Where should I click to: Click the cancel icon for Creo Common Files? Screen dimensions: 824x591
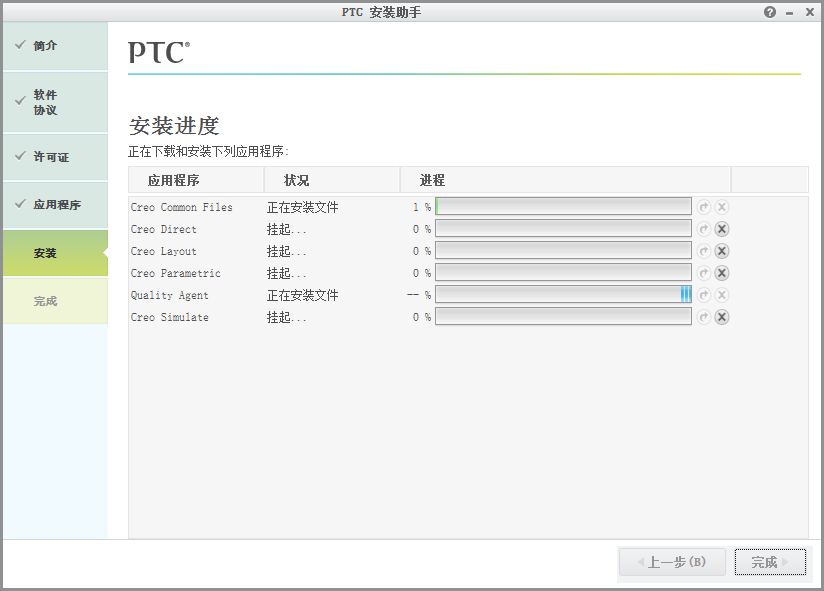[x=722, y=207]
